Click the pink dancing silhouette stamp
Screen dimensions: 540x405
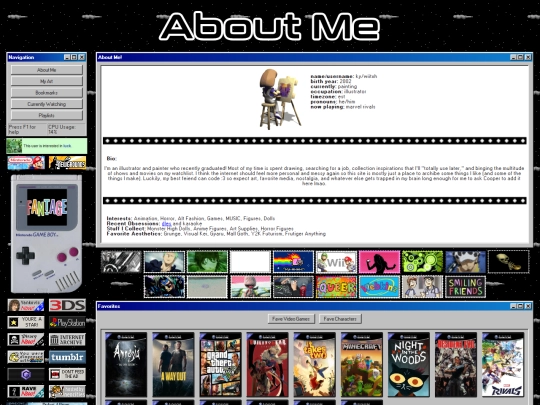(380, 262)
